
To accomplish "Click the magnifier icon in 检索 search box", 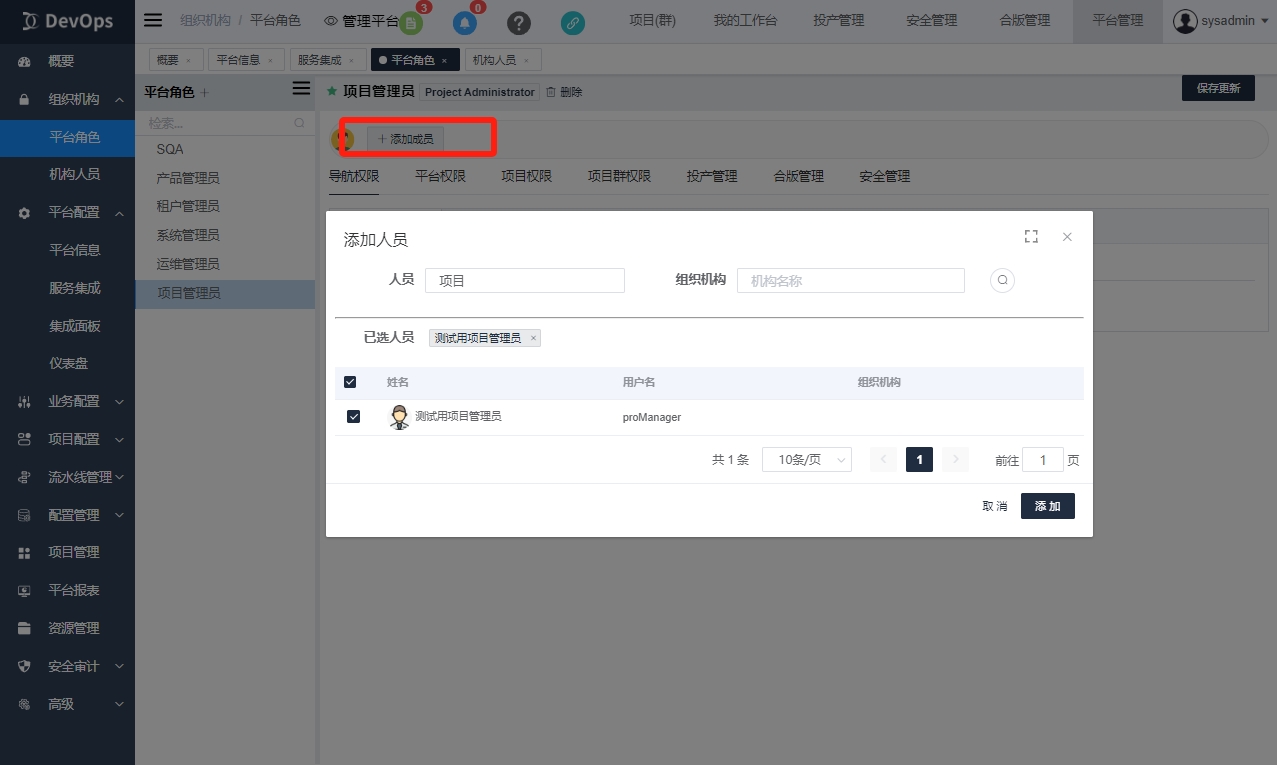I will click(x=299, y=123).
